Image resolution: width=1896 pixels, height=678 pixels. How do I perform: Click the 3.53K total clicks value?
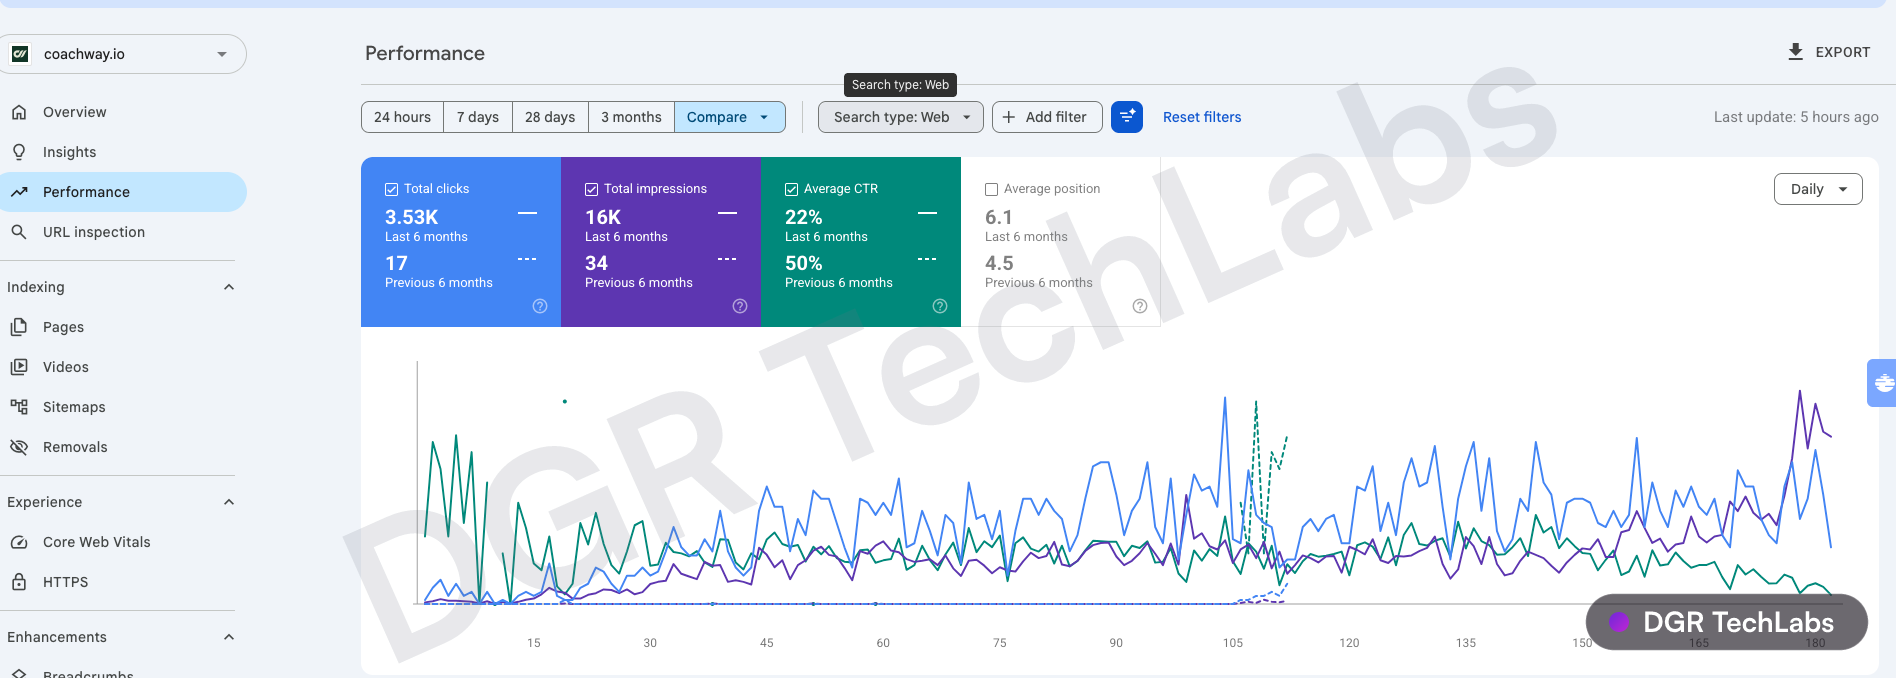(412, 217)
